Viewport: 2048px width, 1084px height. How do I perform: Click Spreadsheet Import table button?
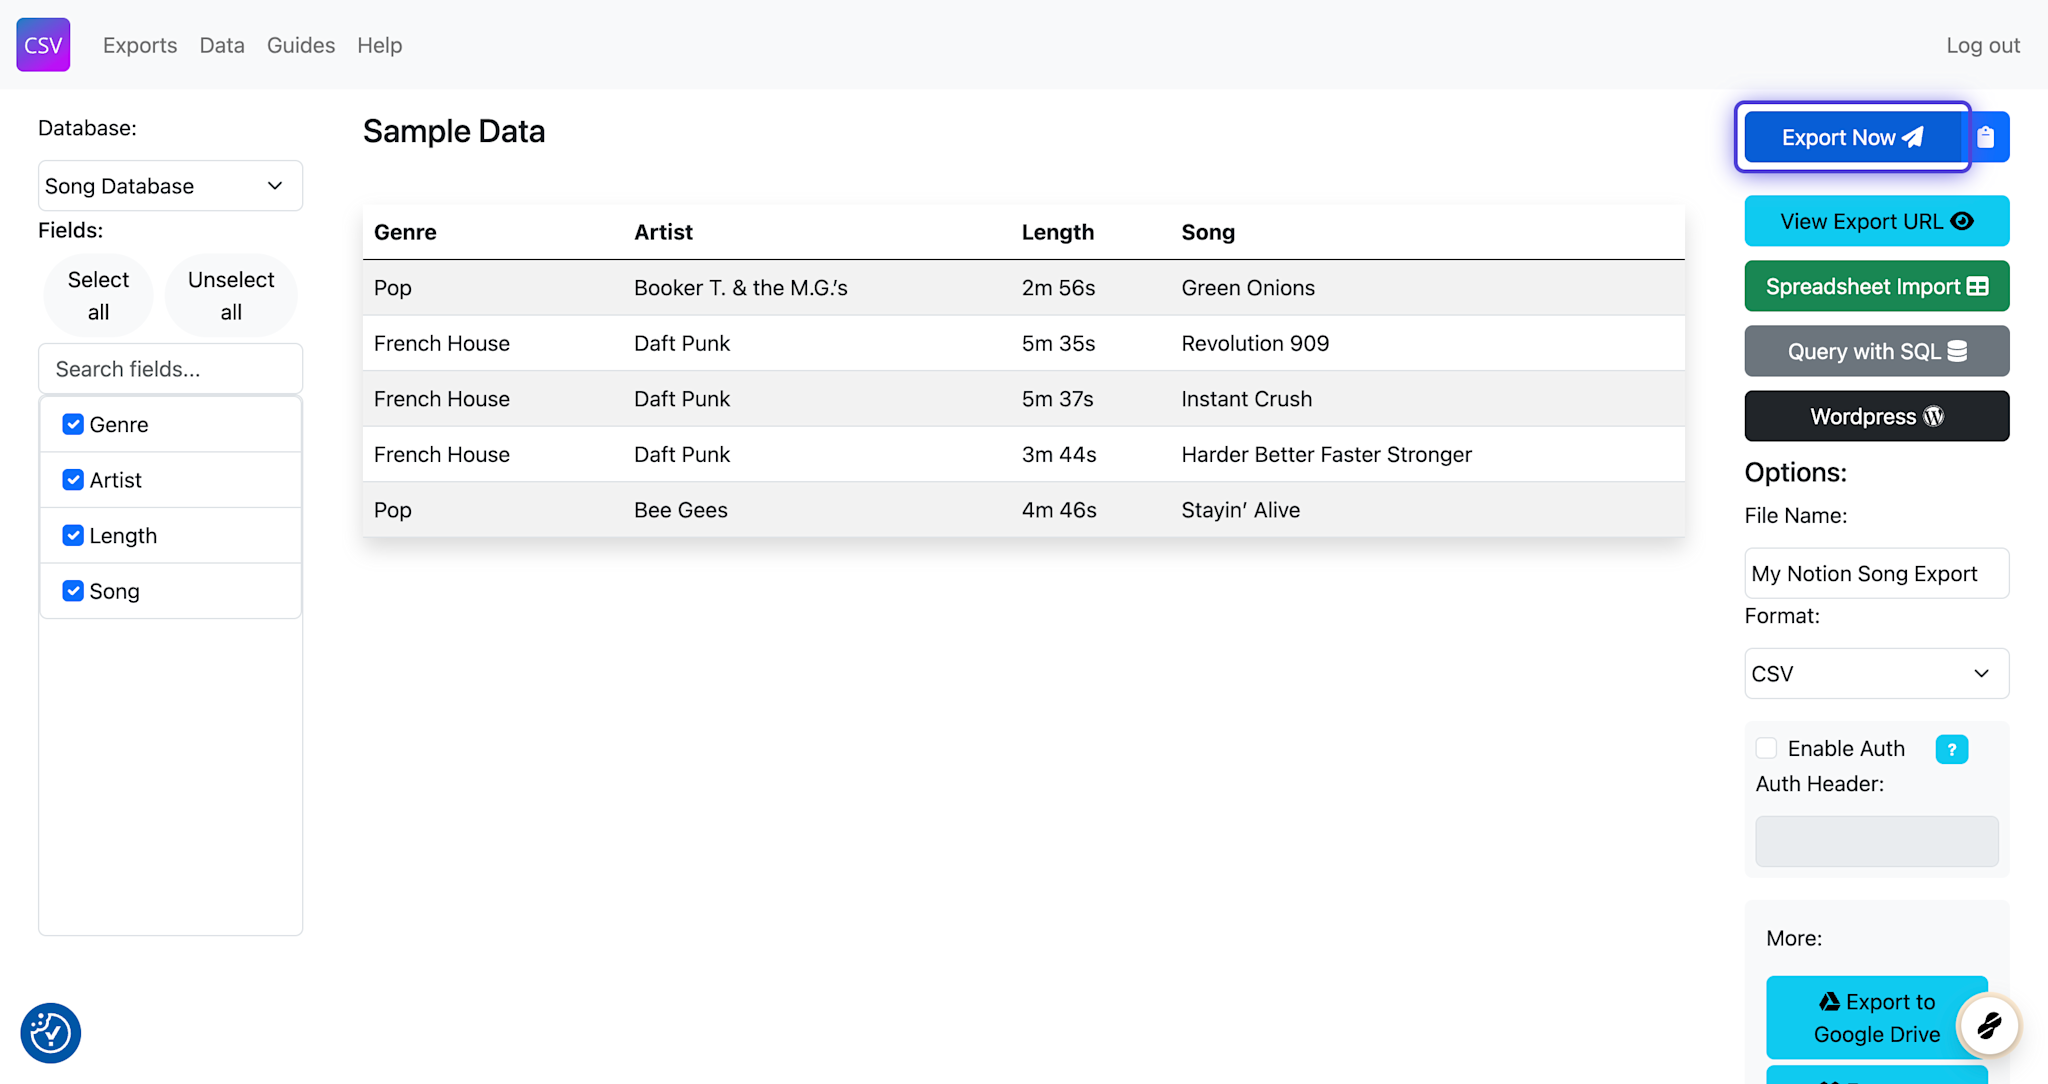tap(1876, 287)
